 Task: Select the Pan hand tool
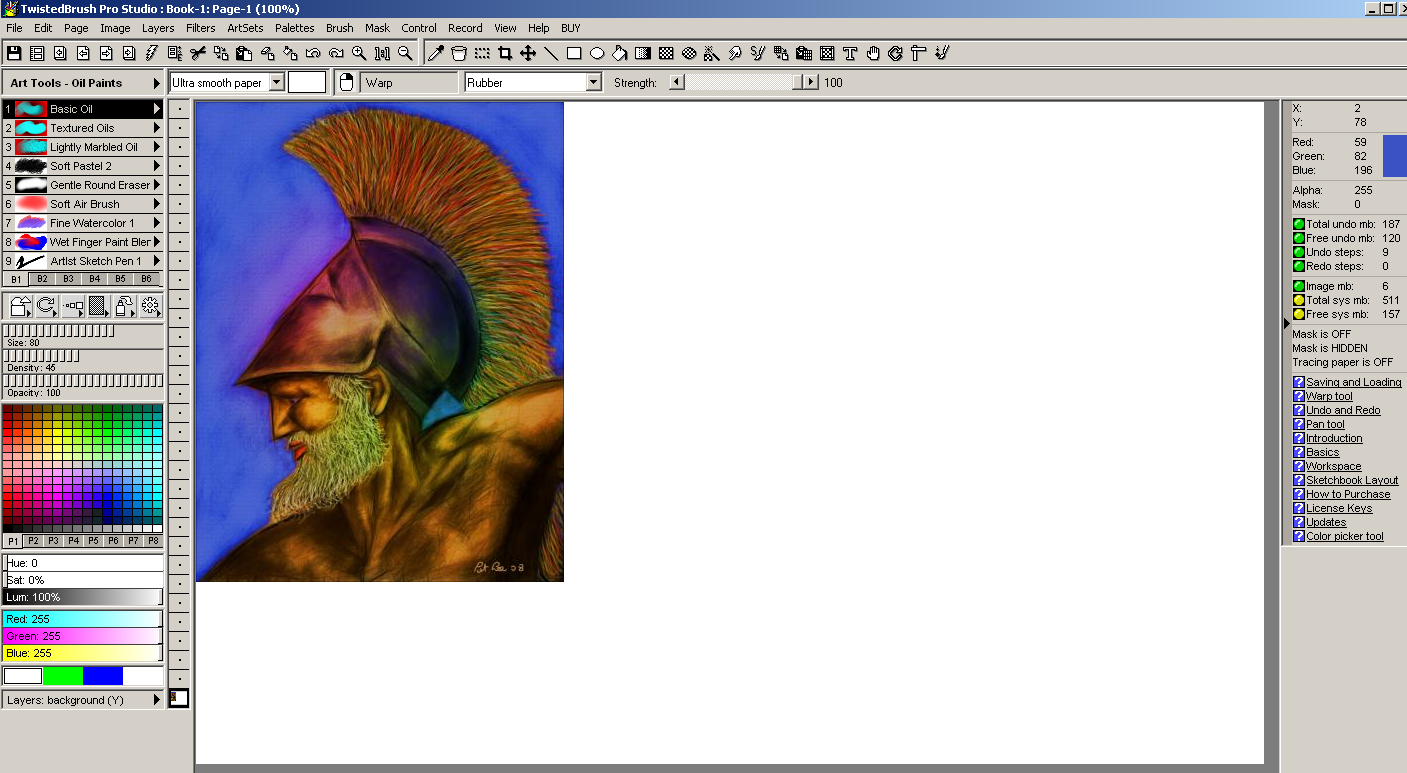[873, 53]
